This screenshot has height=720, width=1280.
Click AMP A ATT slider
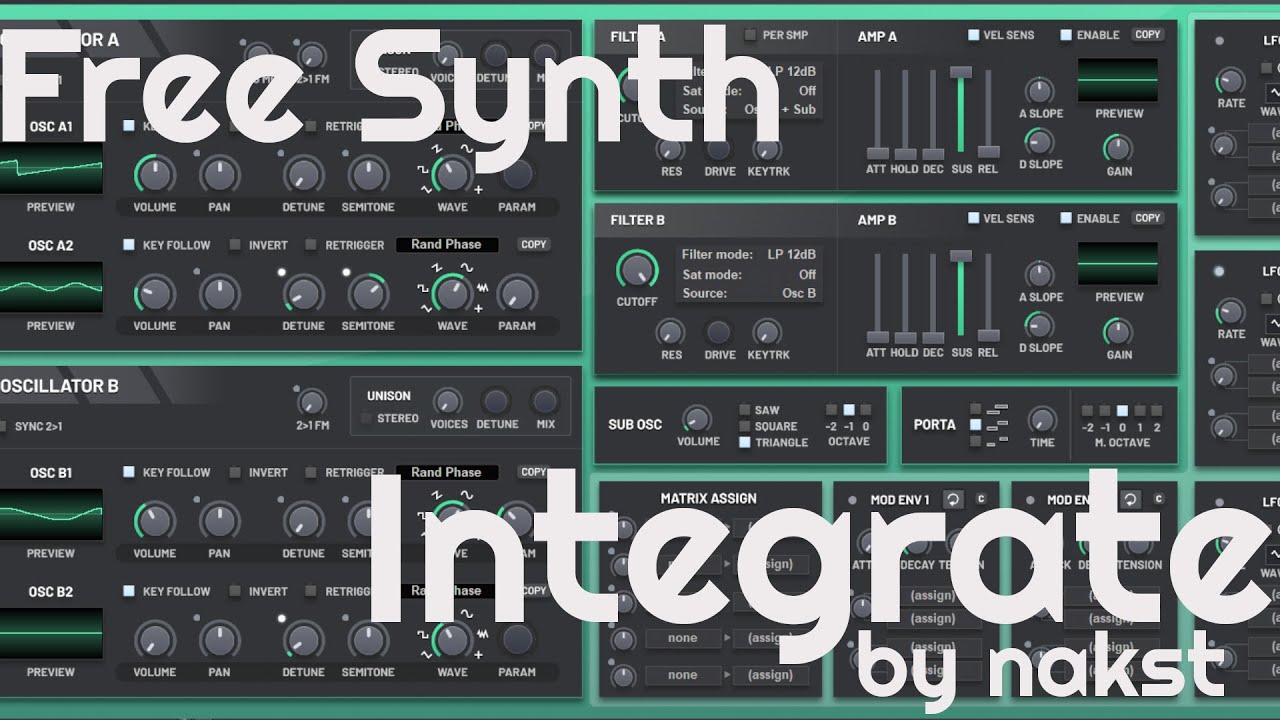[877, 113]
